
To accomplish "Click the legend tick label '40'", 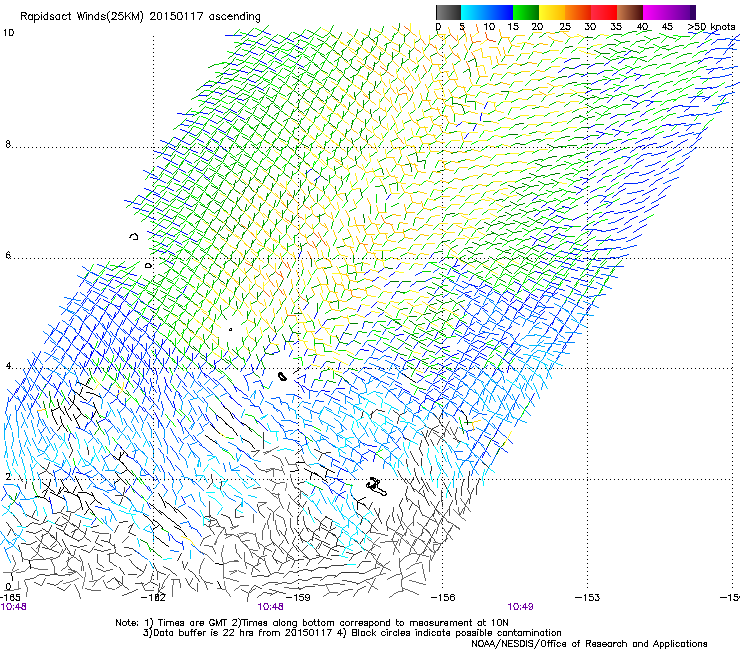I will (642, 27).
